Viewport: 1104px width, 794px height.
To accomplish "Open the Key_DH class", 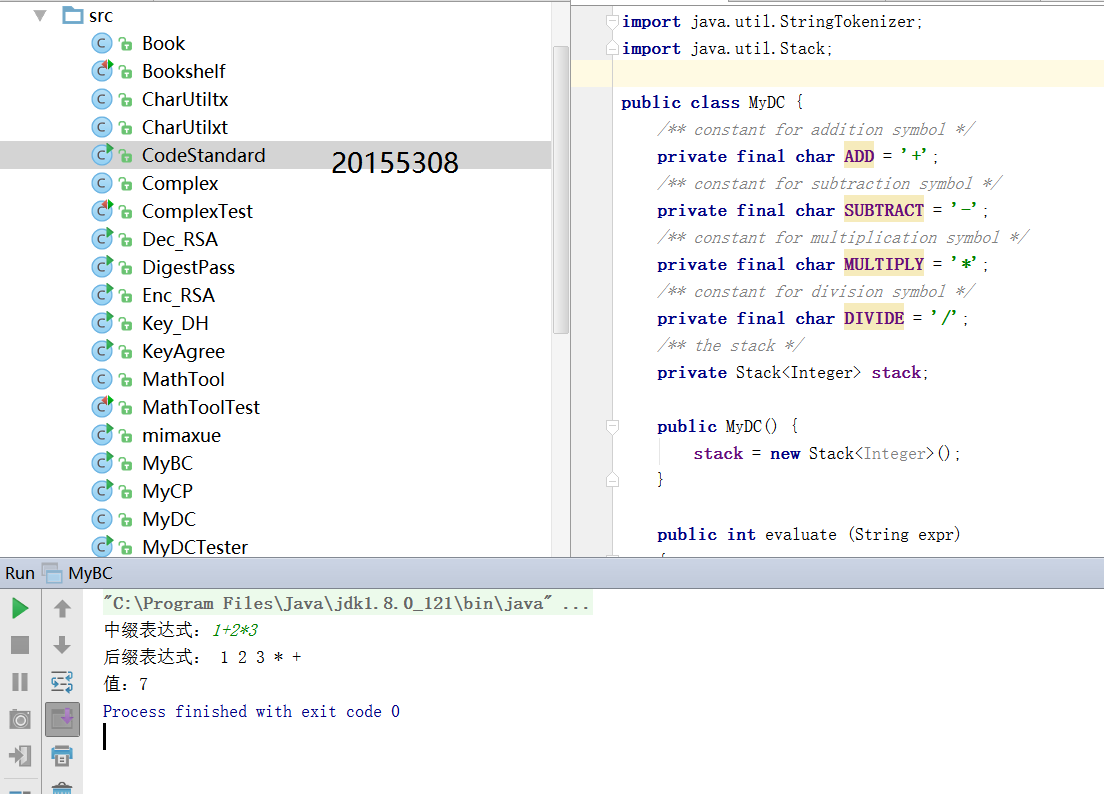I will click(175, 324).
